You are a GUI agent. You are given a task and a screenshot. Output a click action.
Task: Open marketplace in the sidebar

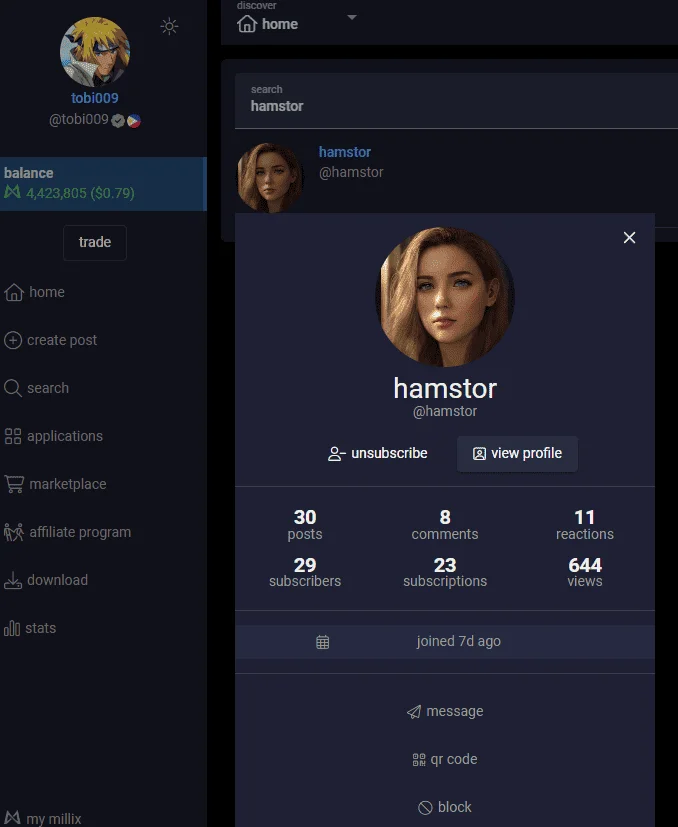pyautogui.click(x=55, y=484)
